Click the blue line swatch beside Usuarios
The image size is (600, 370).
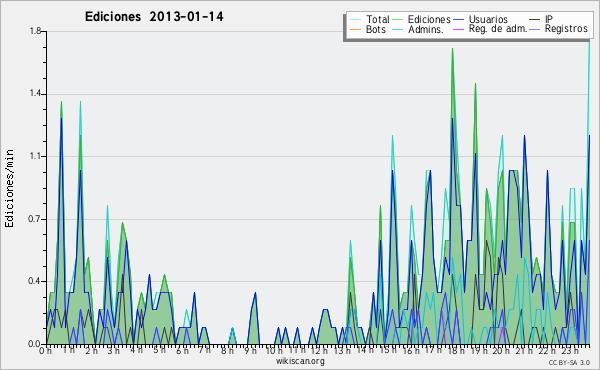[458, 20]
